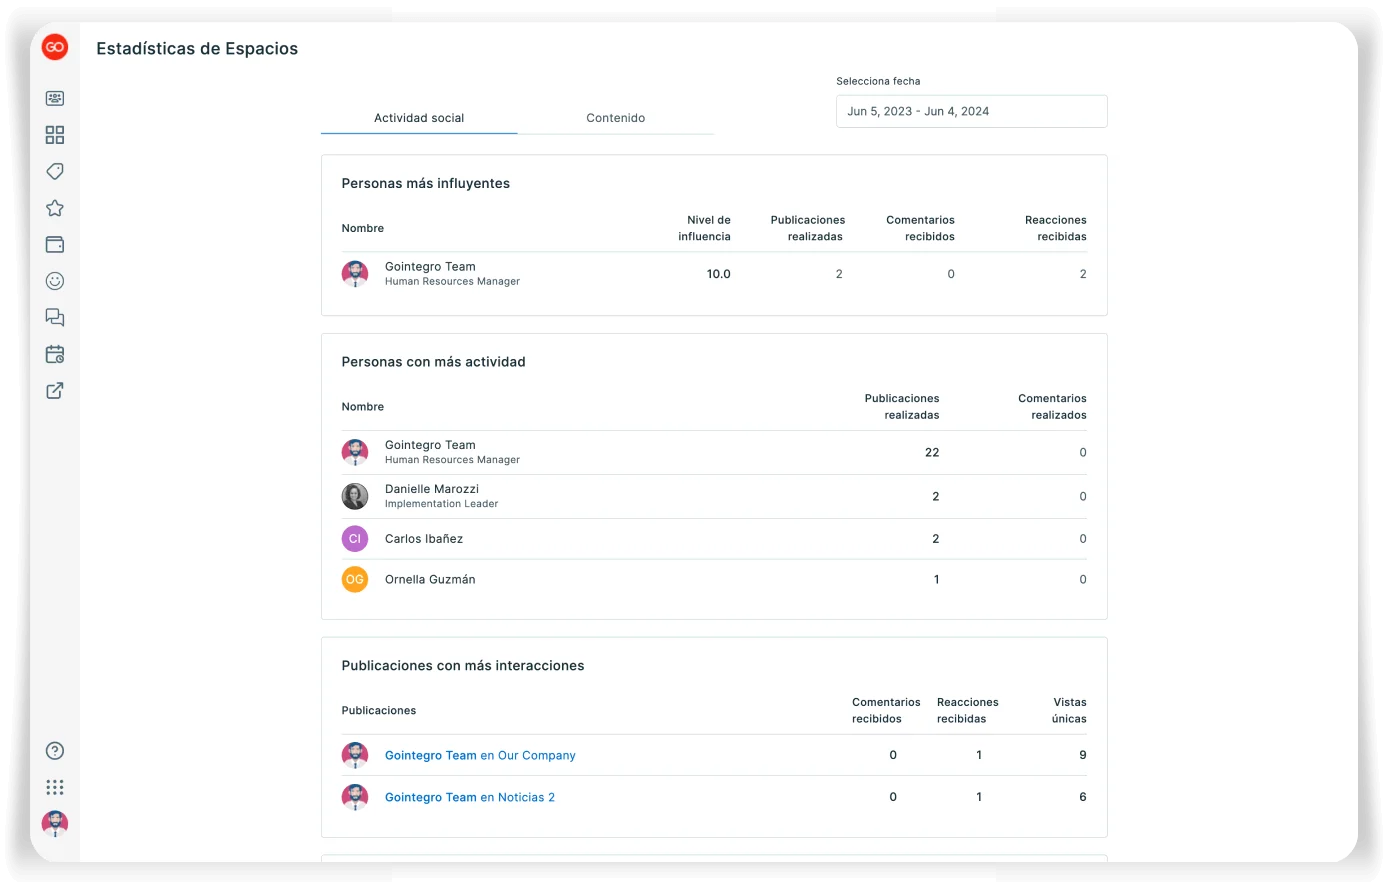Click the Estadísticas de Espacios page title
The width and height of the screenshot is (1388, 890).
click(197, 49)
